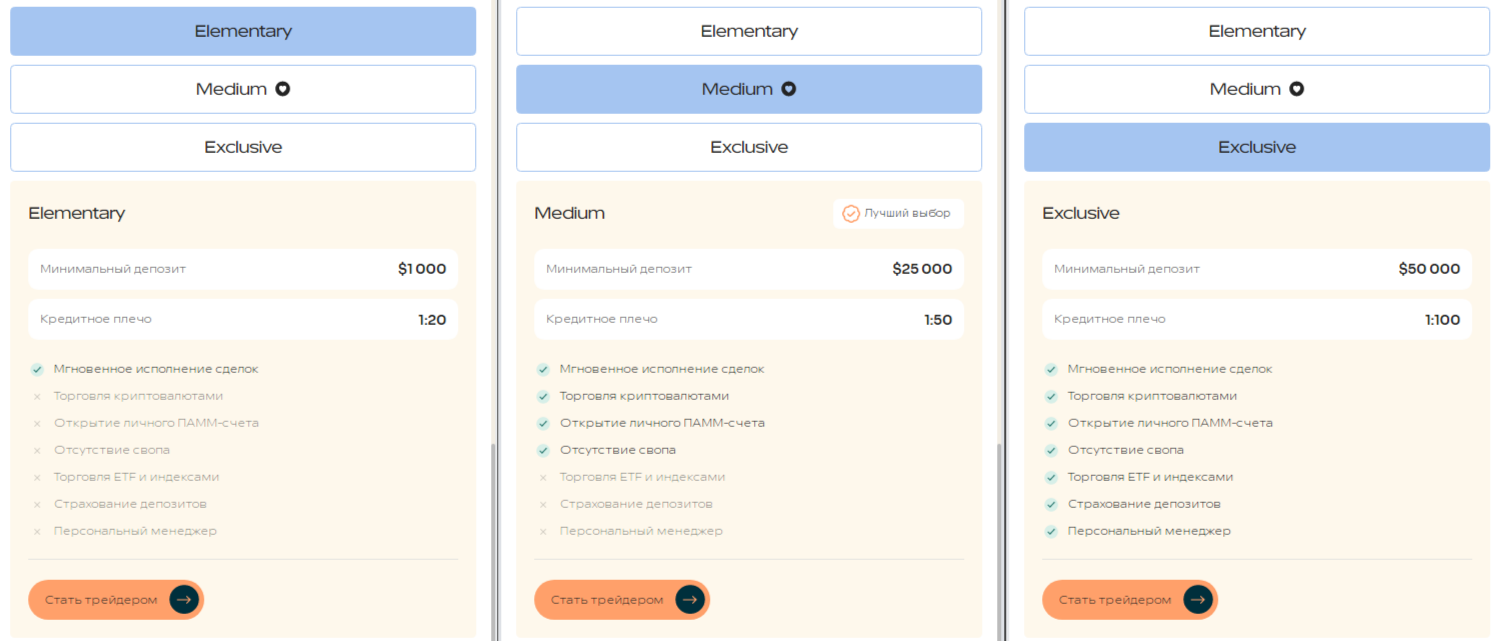Click check beside Отсутствие свопа in Medium plan
The height and width of the screenshot is (641, 1502).
point(543,451)
